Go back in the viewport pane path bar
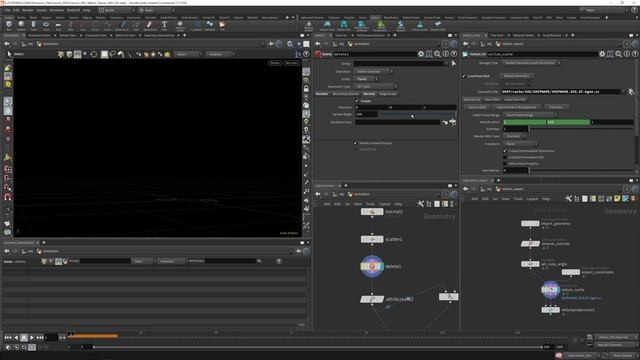 pos(7,44)
